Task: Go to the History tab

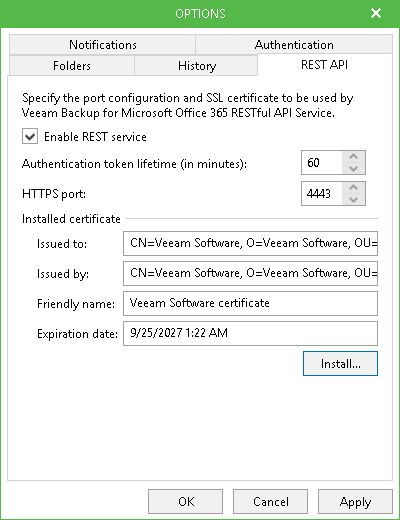Action: pyautogui.click(x=196, y=65)
